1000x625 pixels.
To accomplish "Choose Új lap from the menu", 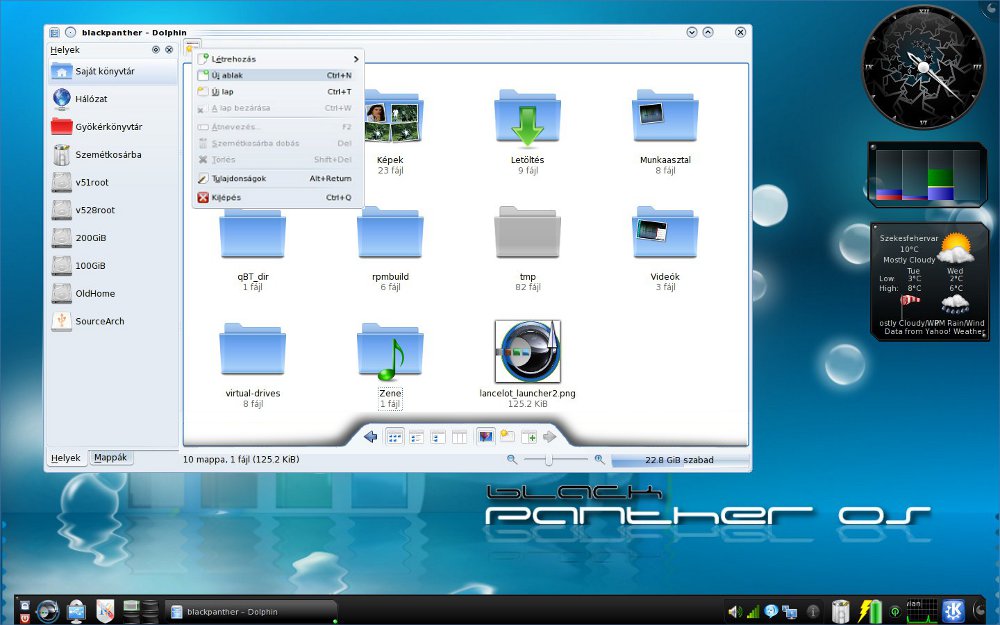I will pos(278,92).
